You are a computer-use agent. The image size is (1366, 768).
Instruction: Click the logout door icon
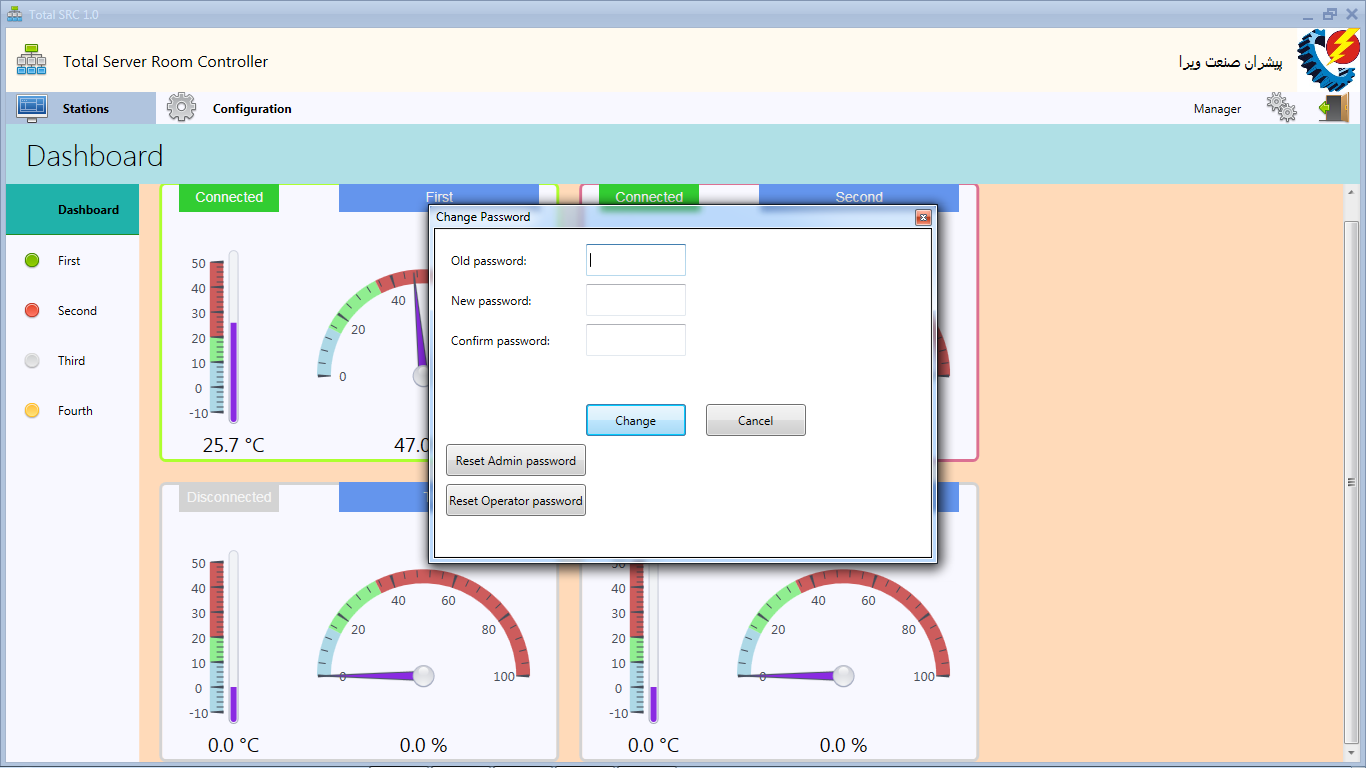click(1334, 107)
